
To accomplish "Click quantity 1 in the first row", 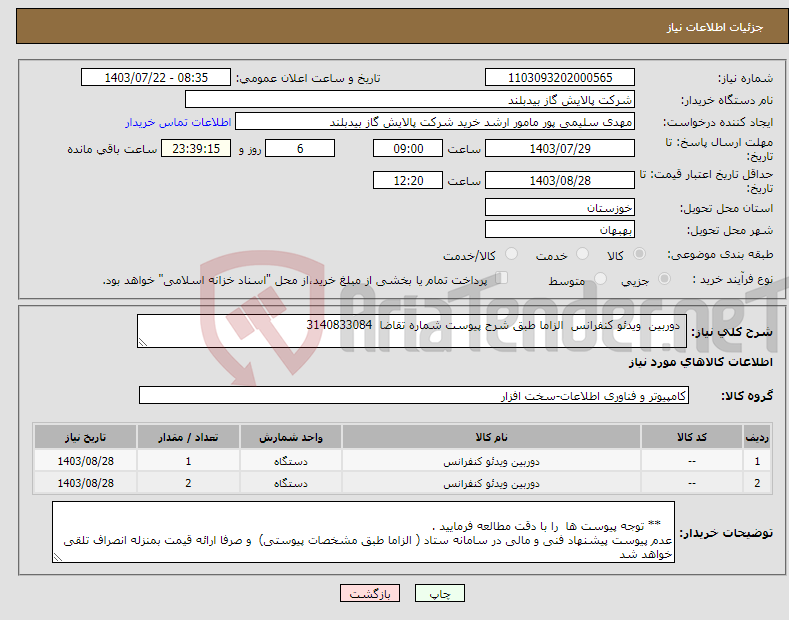I will tap(188, 461).
